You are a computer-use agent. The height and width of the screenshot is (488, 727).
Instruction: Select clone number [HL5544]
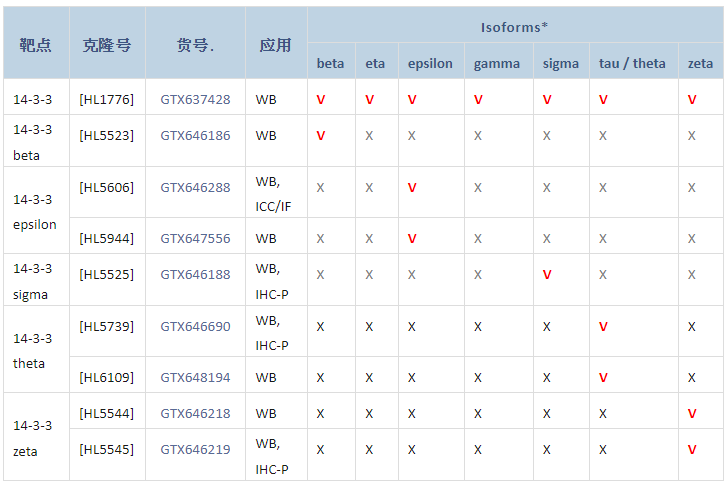tap(107, 413)
